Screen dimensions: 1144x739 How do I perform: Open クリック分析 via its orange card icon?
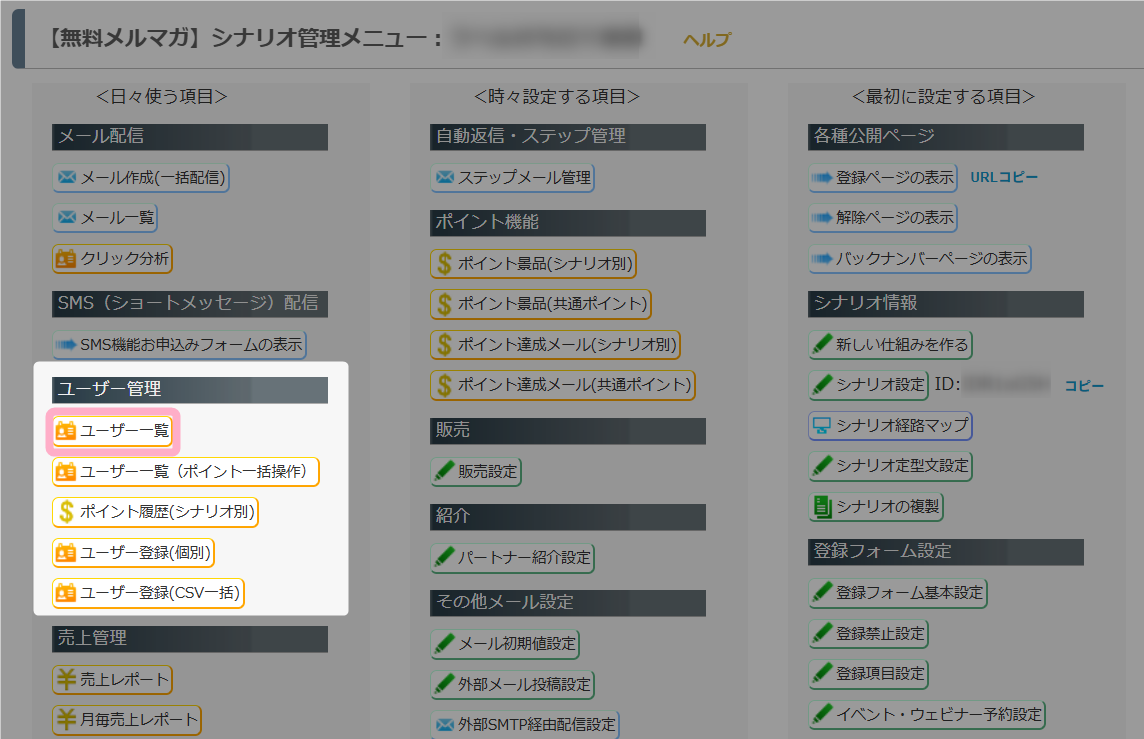pos(66,258)
